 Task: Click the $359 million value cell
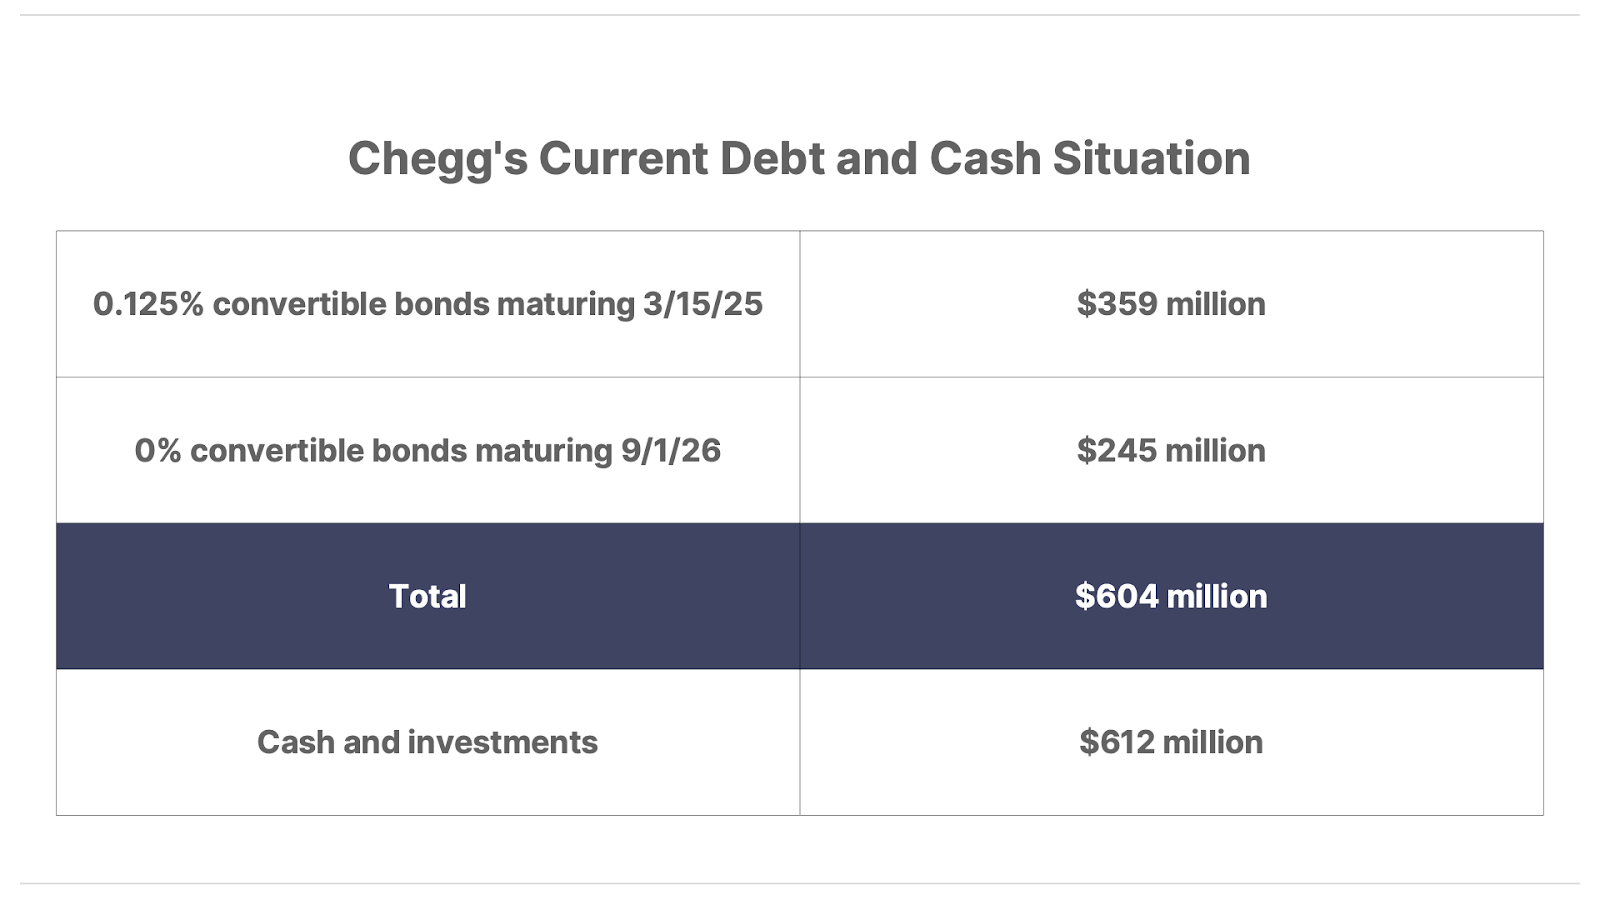(x=1171, y=304)
